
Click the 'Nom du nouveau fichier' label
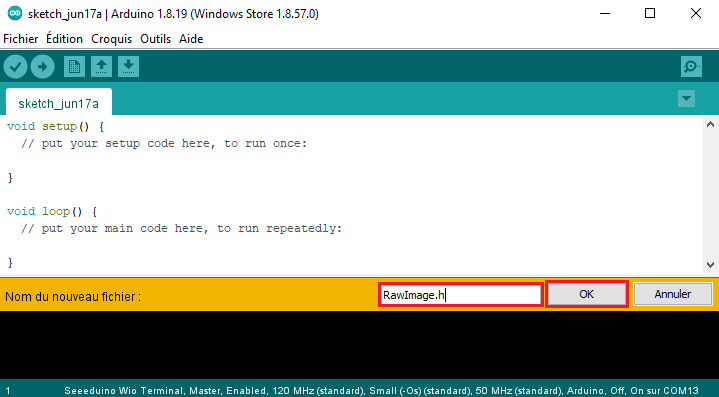point(73,297)
